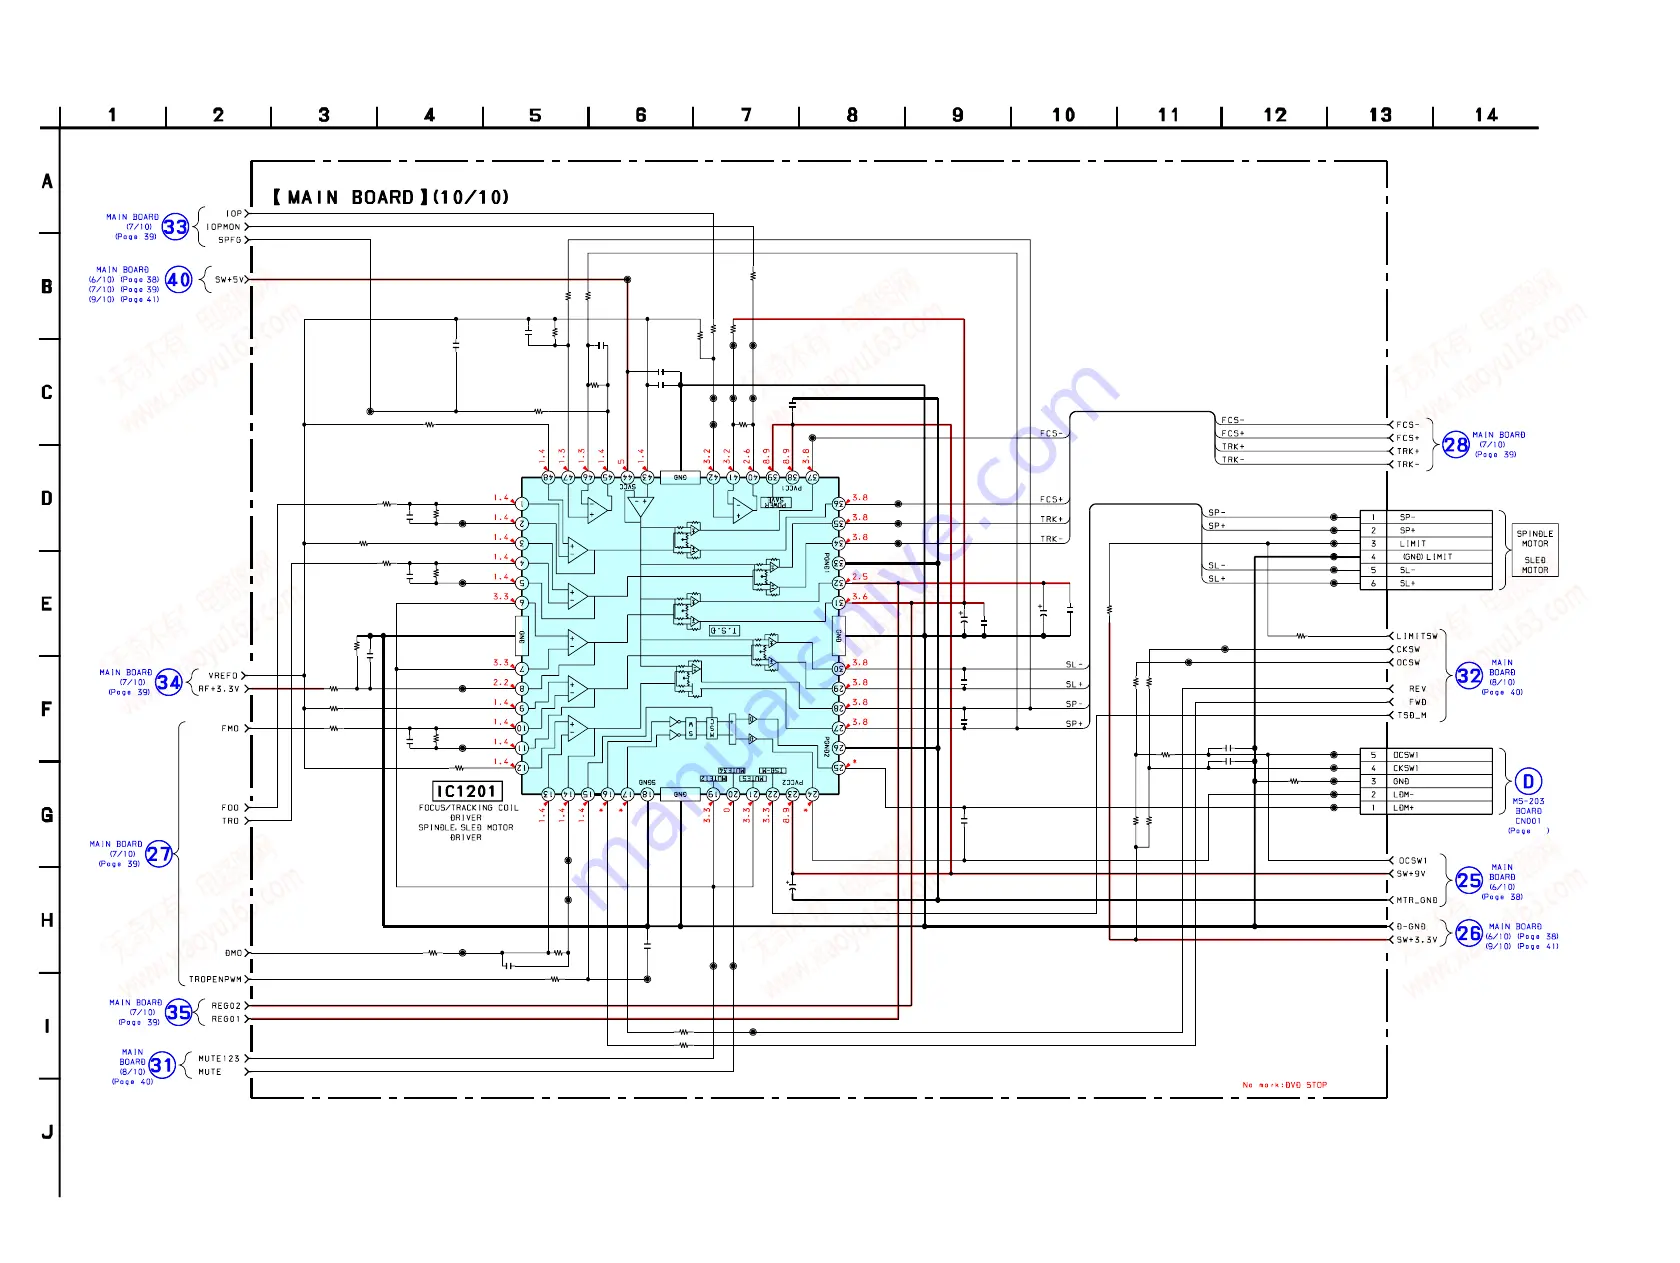Click the SW+5V signal label

[x=229, y=280]
